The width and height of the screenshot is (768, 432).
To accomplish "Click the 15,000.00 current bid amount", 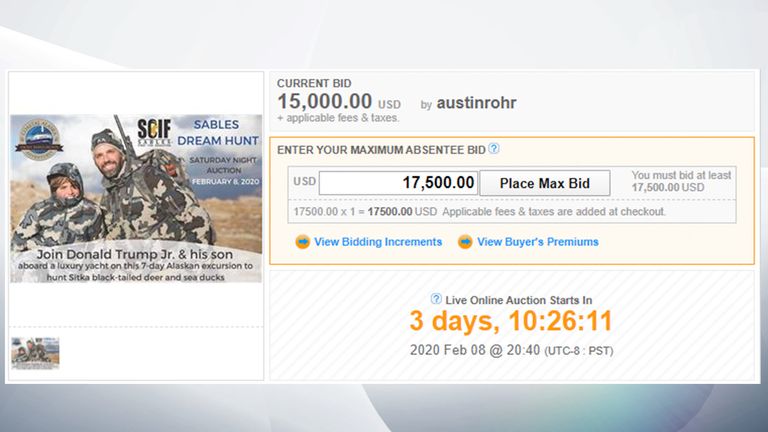I will click(325, 101).
